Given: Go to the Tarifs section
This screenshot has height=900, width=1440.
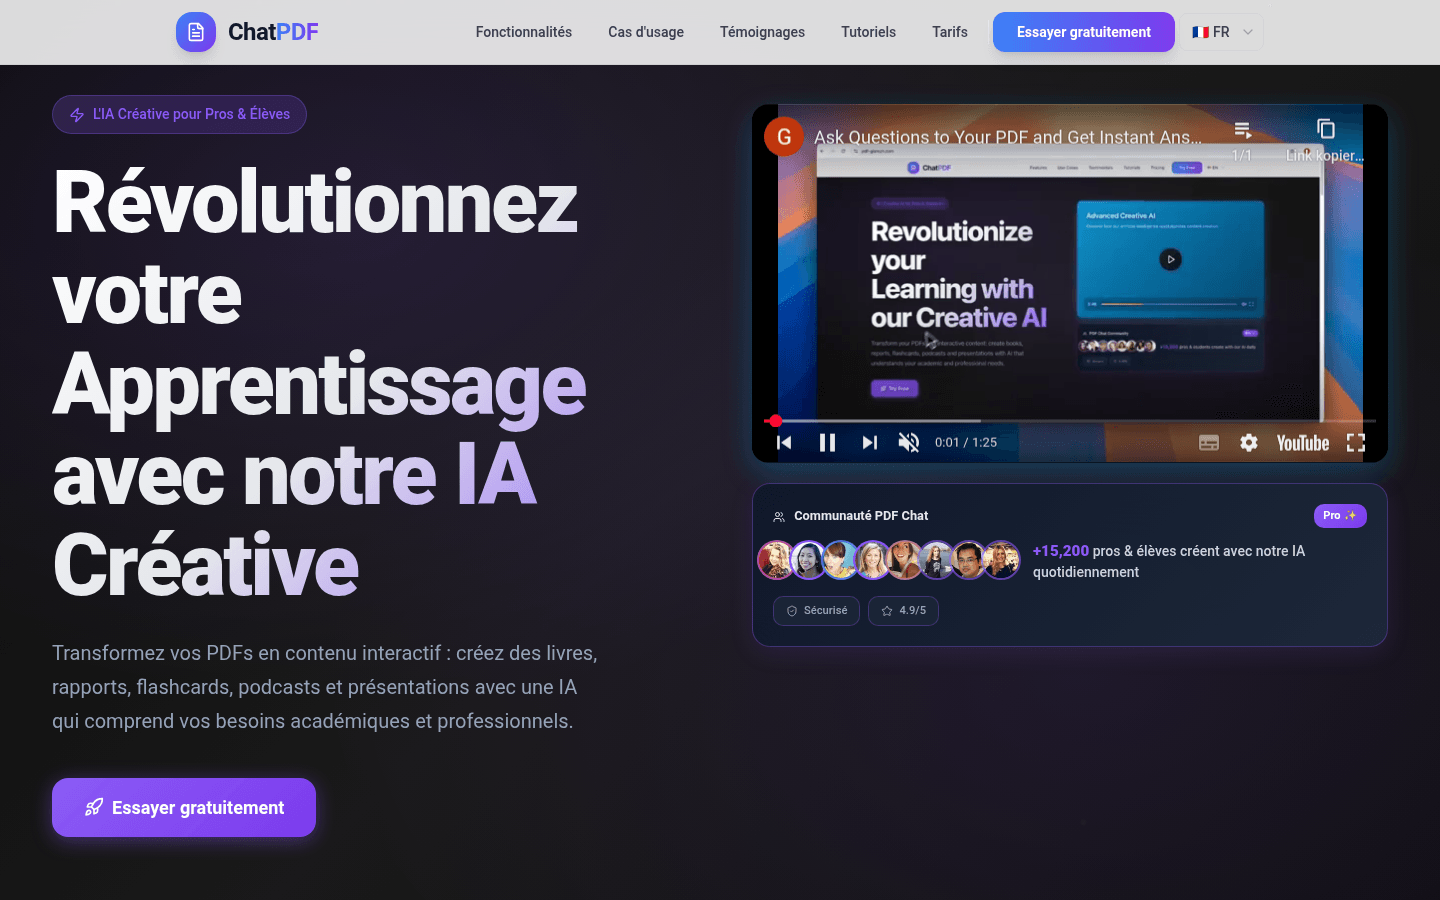Looking at the screenshot, I should click(949, 32).
